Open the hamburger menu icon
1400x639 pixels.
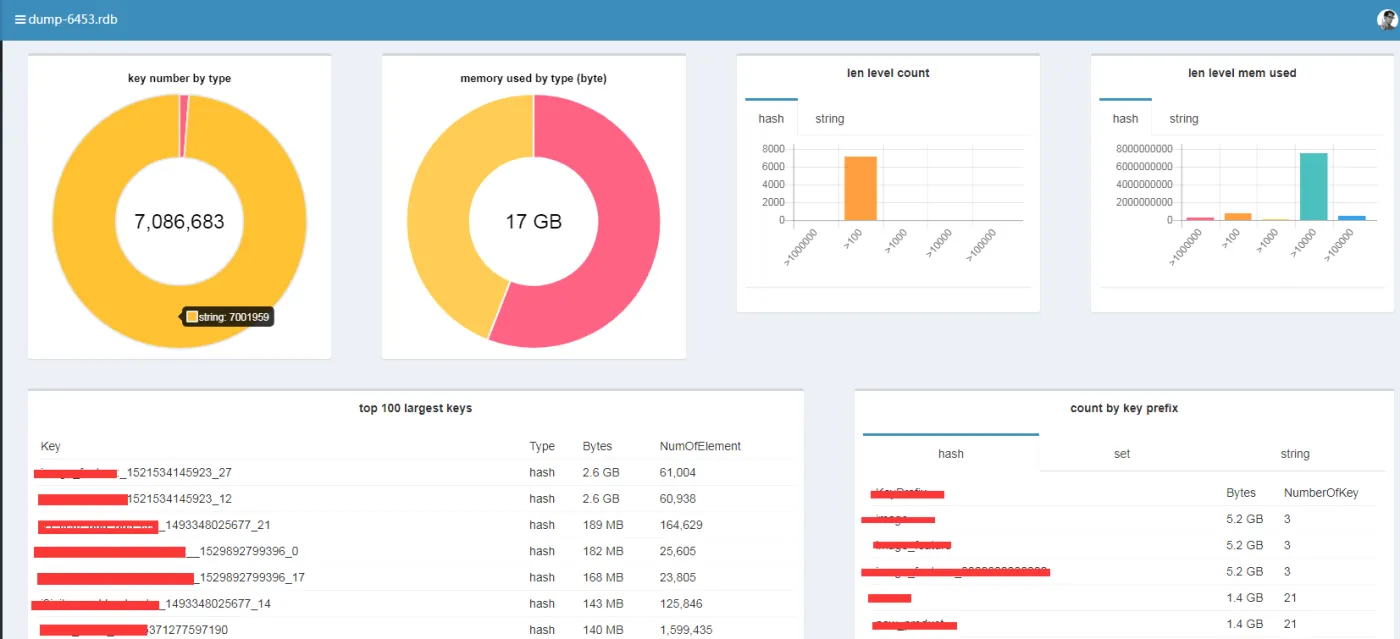[20, 19]
